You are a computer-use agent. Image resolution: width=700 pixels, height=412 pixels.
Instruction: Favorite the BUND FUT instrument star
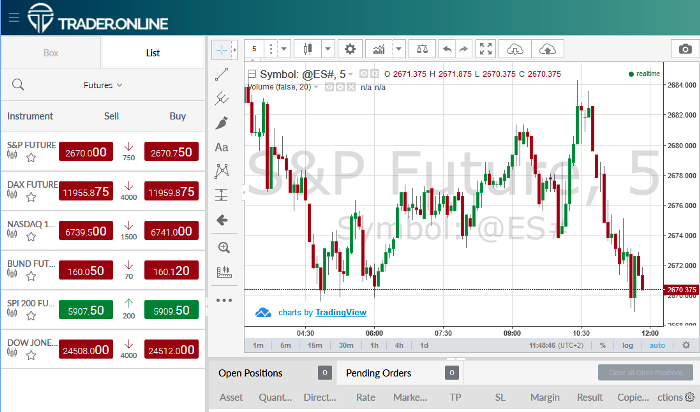31,276
